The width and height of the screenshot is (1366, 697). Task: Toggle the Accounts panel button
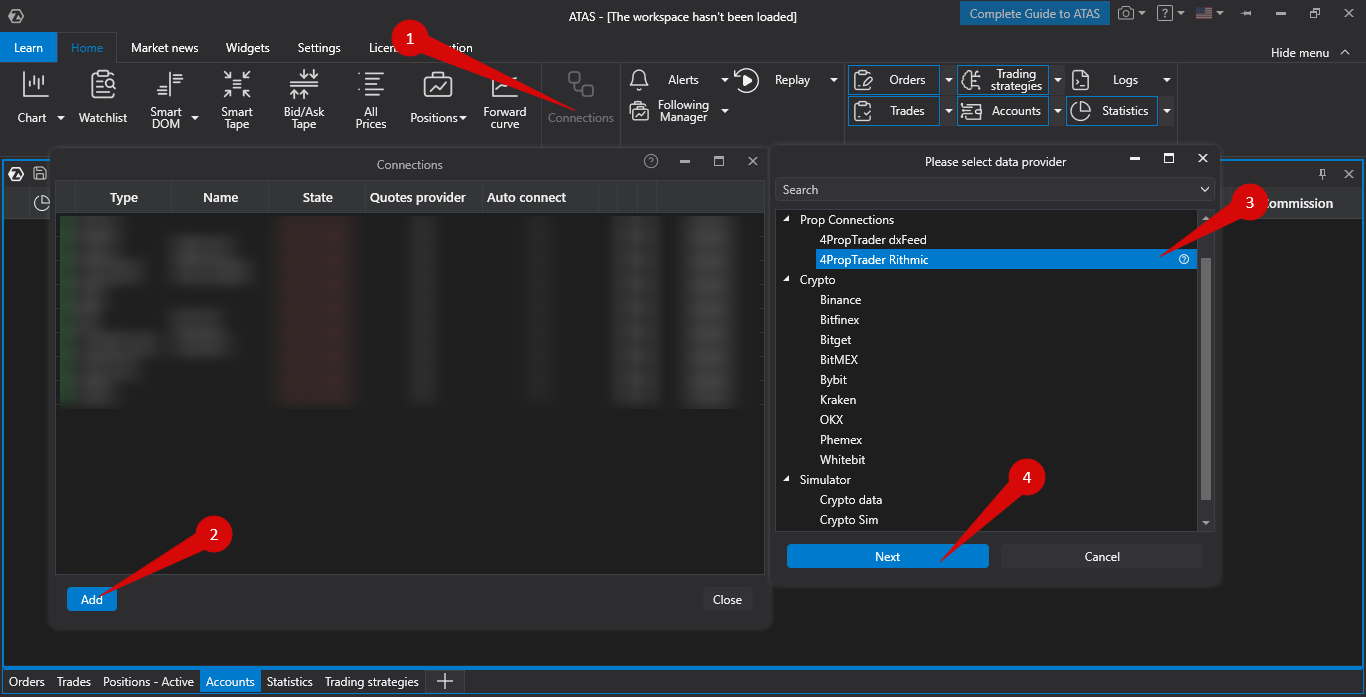pos(1003,111)
